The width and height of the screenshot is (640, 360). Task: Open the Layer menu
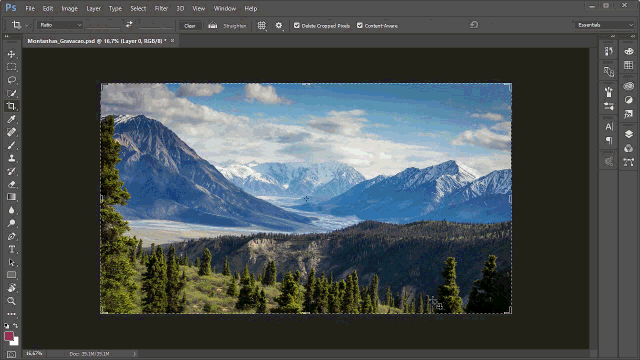[x=93, y=8]
